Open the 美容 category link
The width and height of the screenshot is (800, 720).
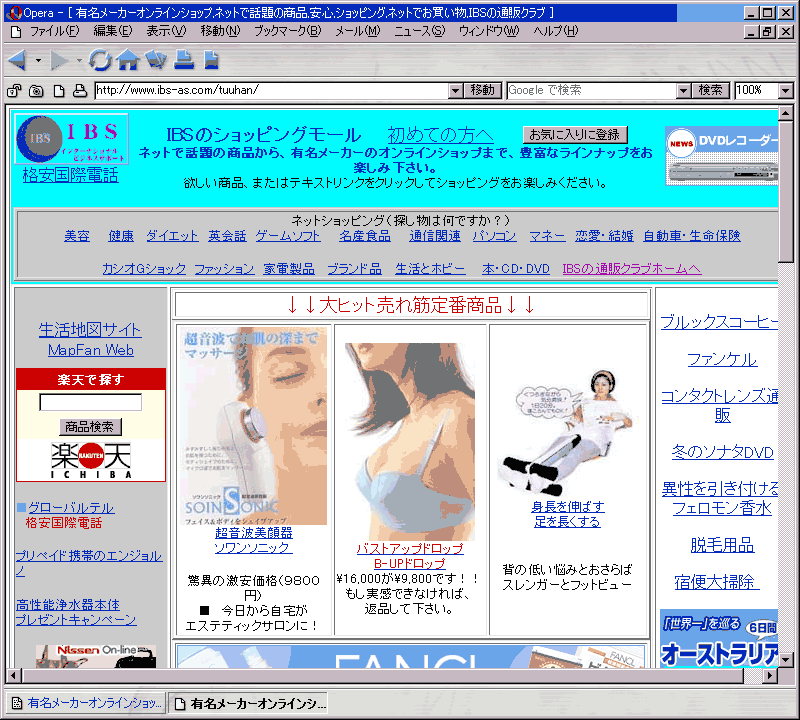(77, 236)
